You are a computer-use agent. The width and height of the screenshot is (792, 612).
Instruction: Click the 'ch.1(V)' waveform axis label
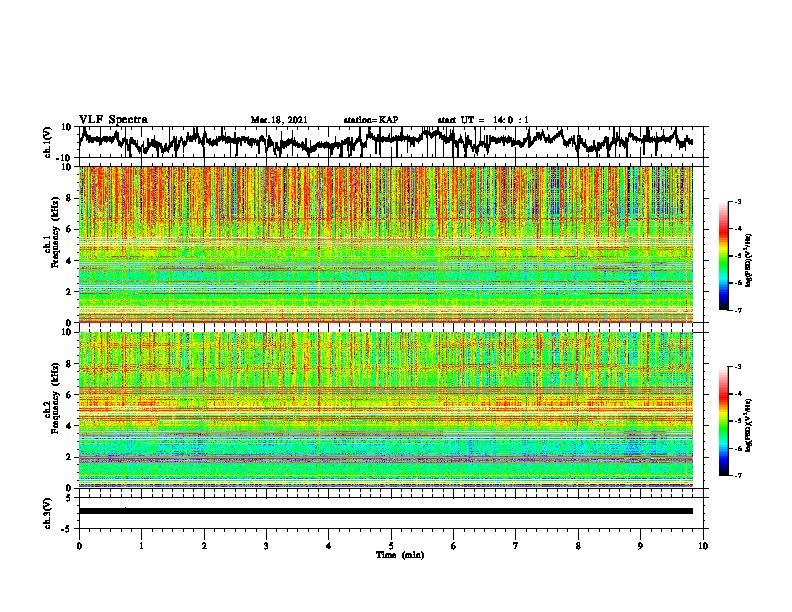48,142
